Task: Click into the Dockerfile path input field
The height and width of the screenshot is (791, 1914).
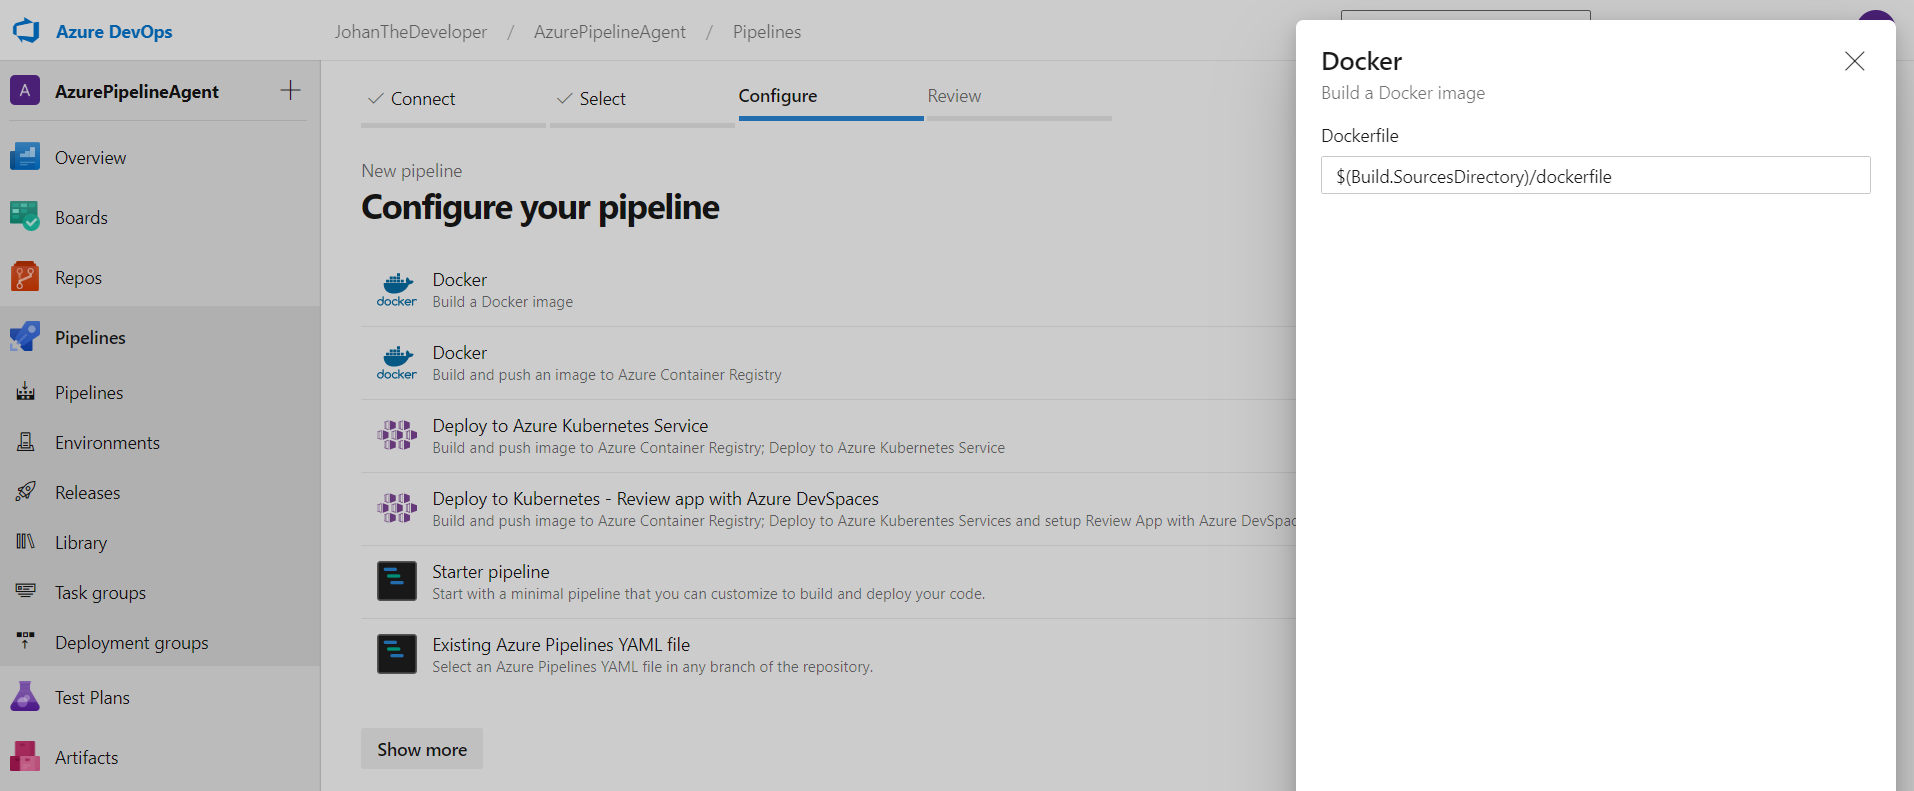Action: [1595, 176]
